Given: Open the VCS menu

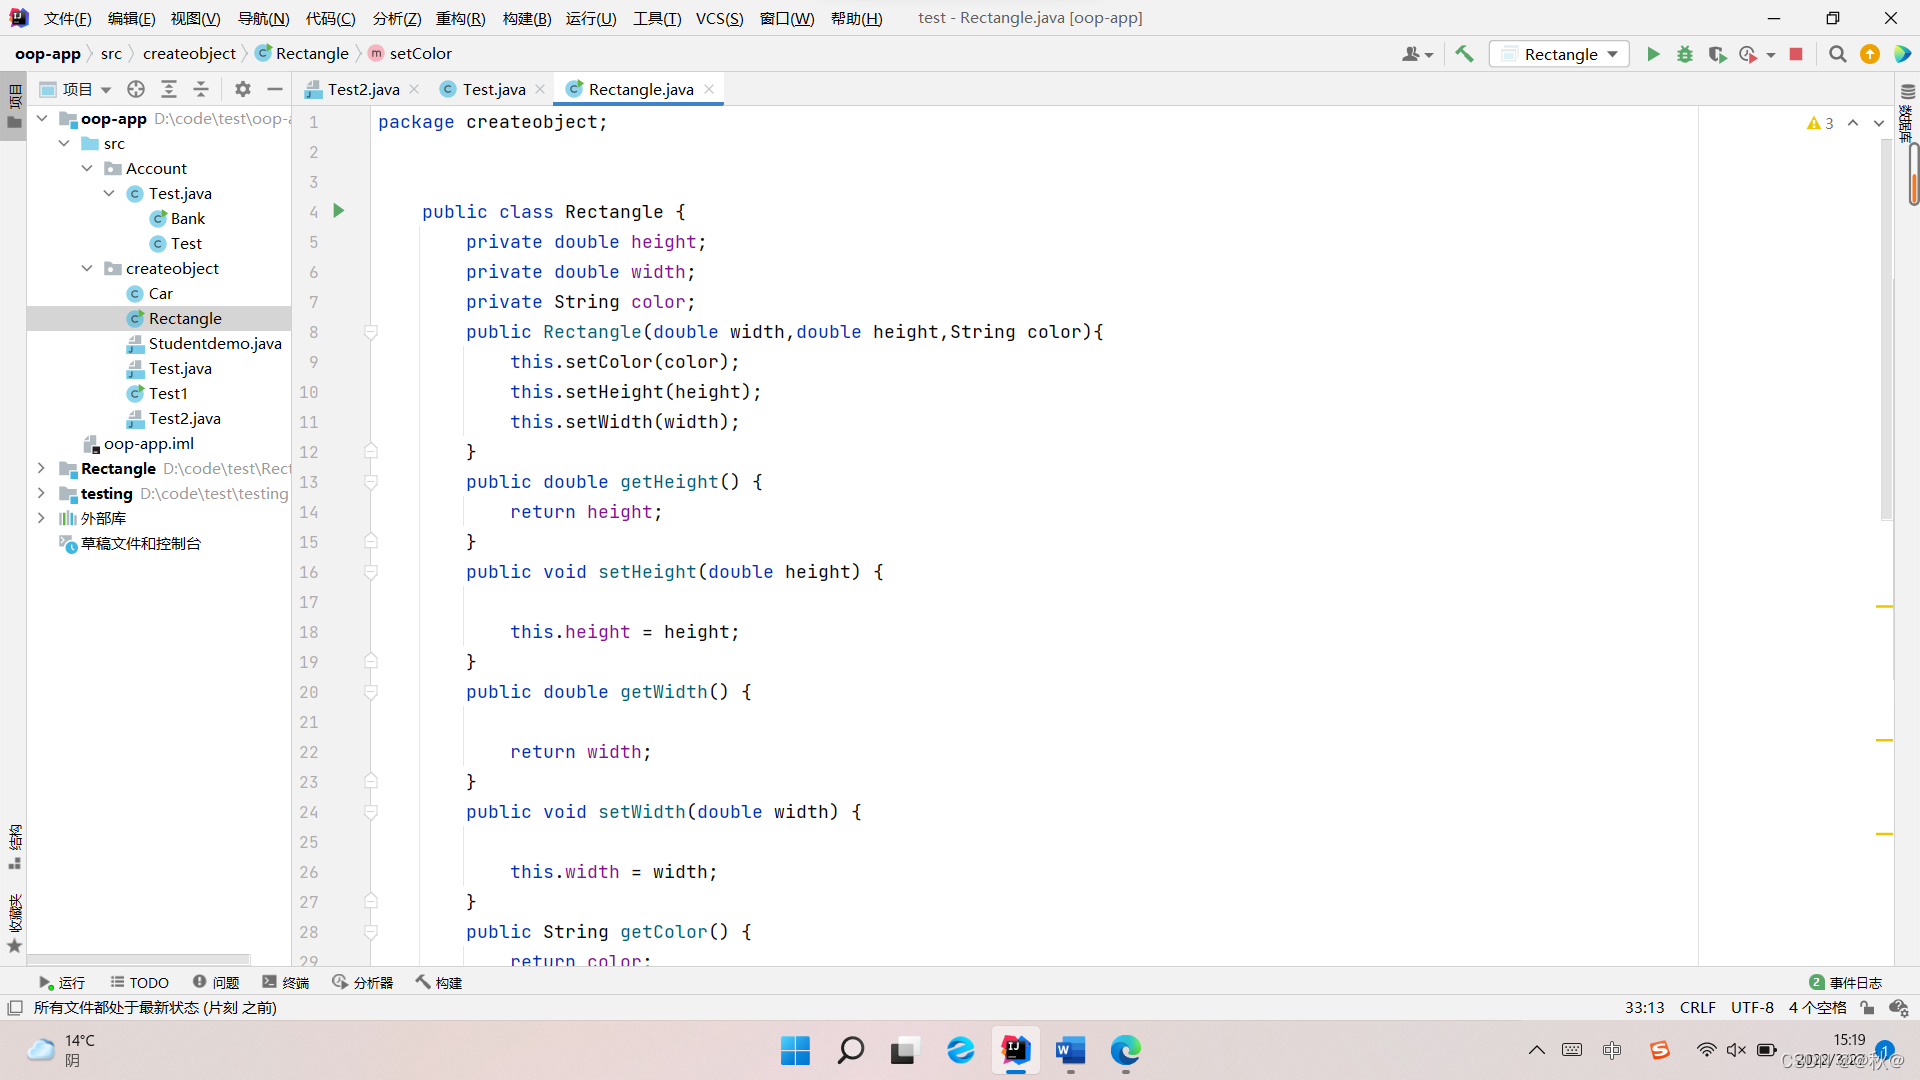Looking at the screenshot, I should (x=719, y=18).
